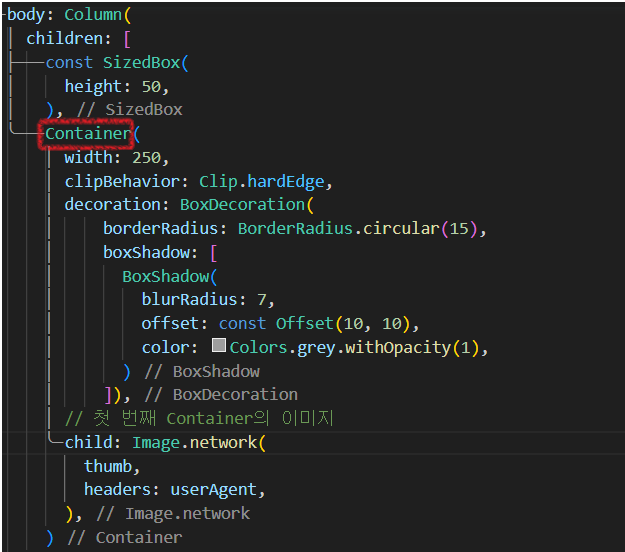
Task: Click the 'color:' property name
Action: tap(170, 348)
